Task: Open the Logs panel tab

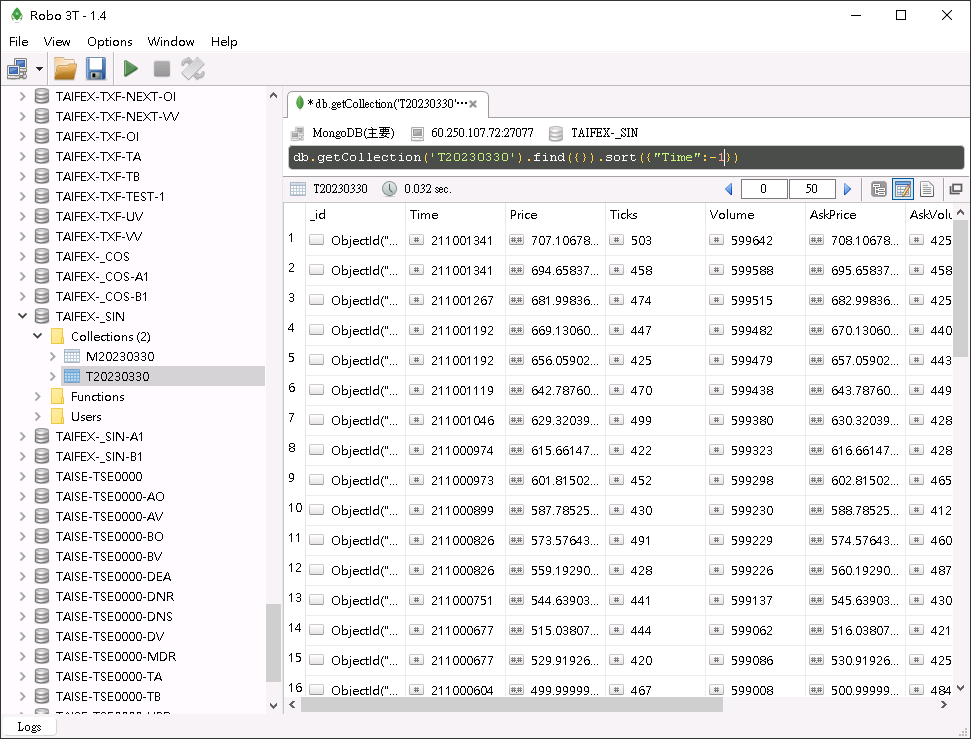Action: [x=29, y=727]
